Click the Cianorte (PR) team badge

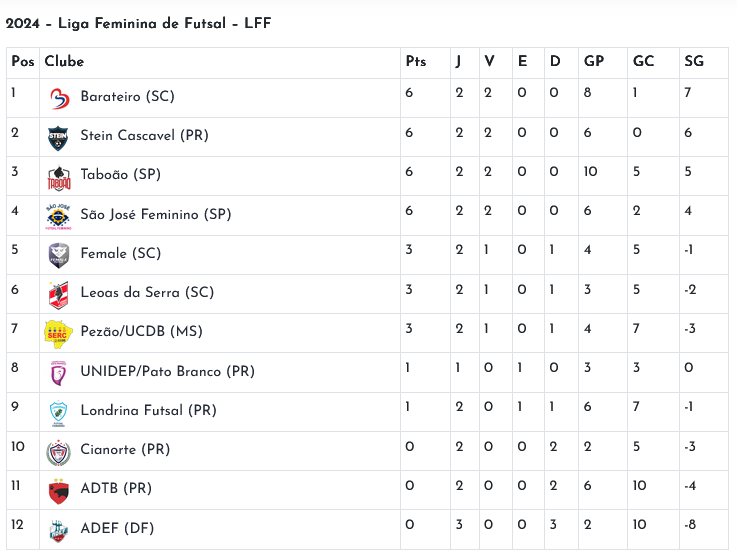click(59, 451)
